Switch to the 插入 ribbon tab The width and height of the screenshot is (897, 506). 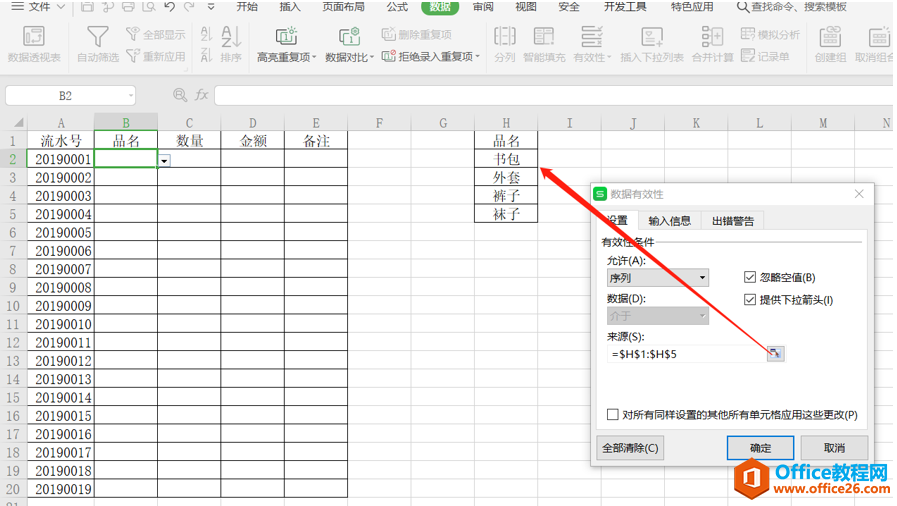point(290,7)
